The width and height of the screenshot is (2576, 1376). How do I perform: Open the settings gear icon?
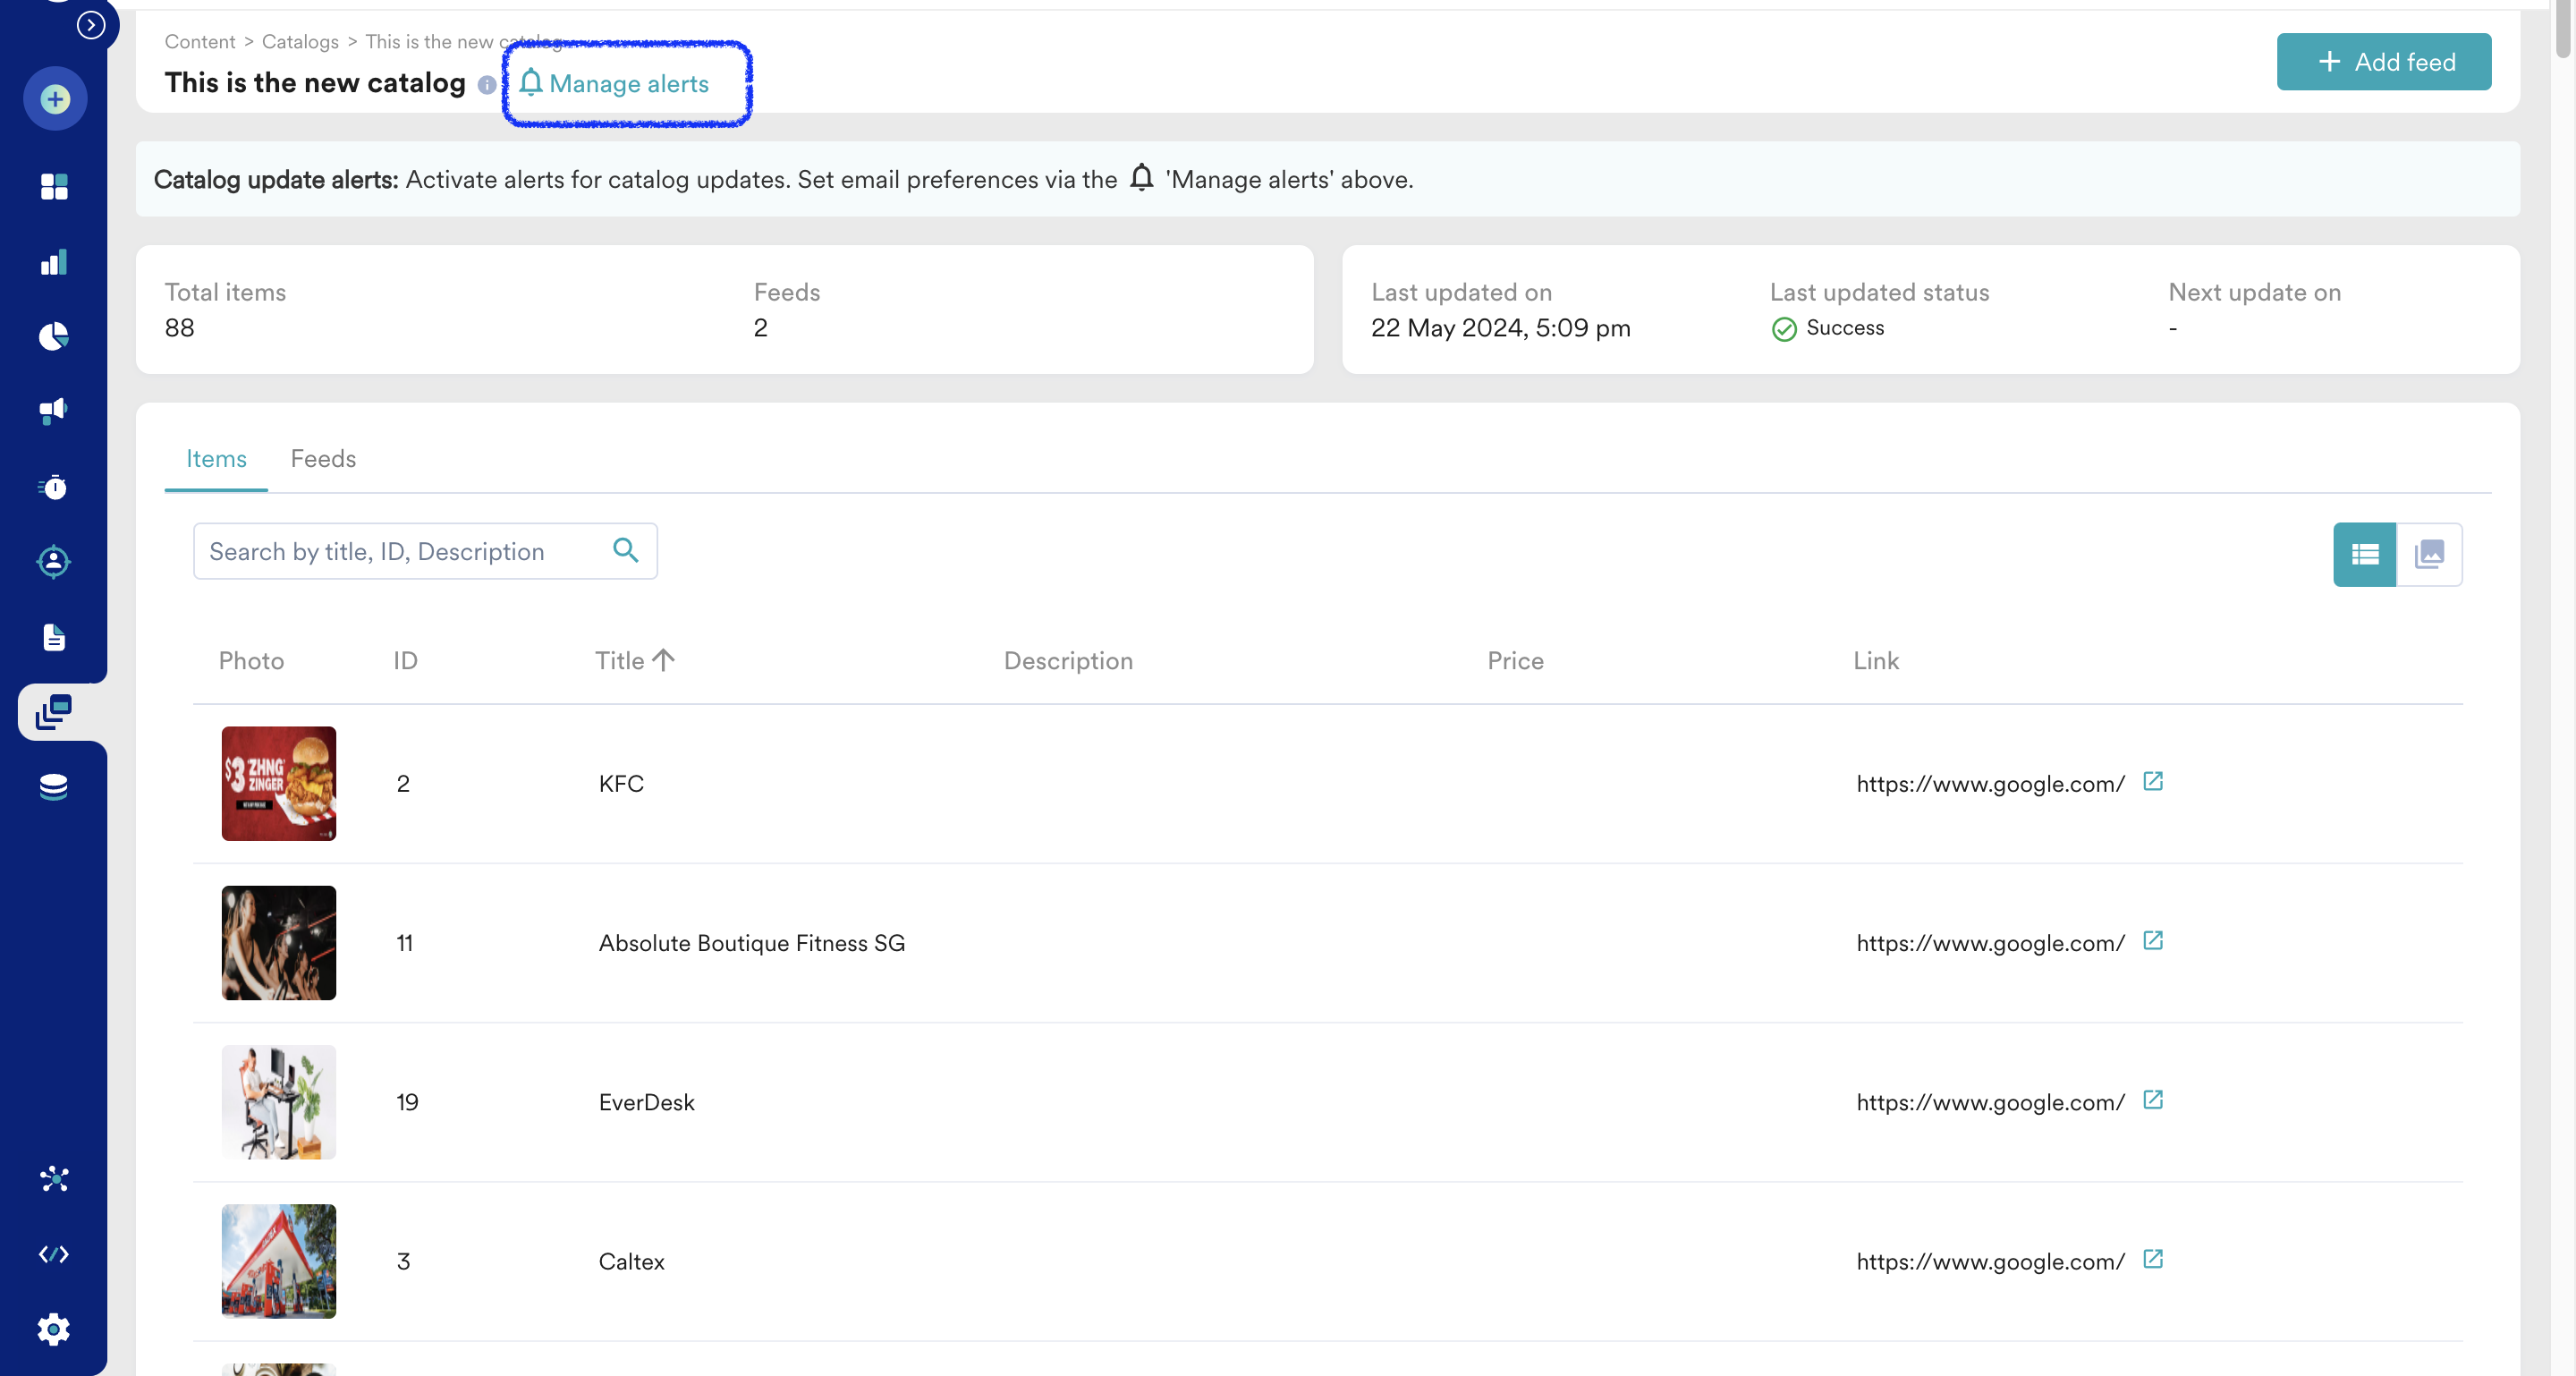tap(54, 1329)
